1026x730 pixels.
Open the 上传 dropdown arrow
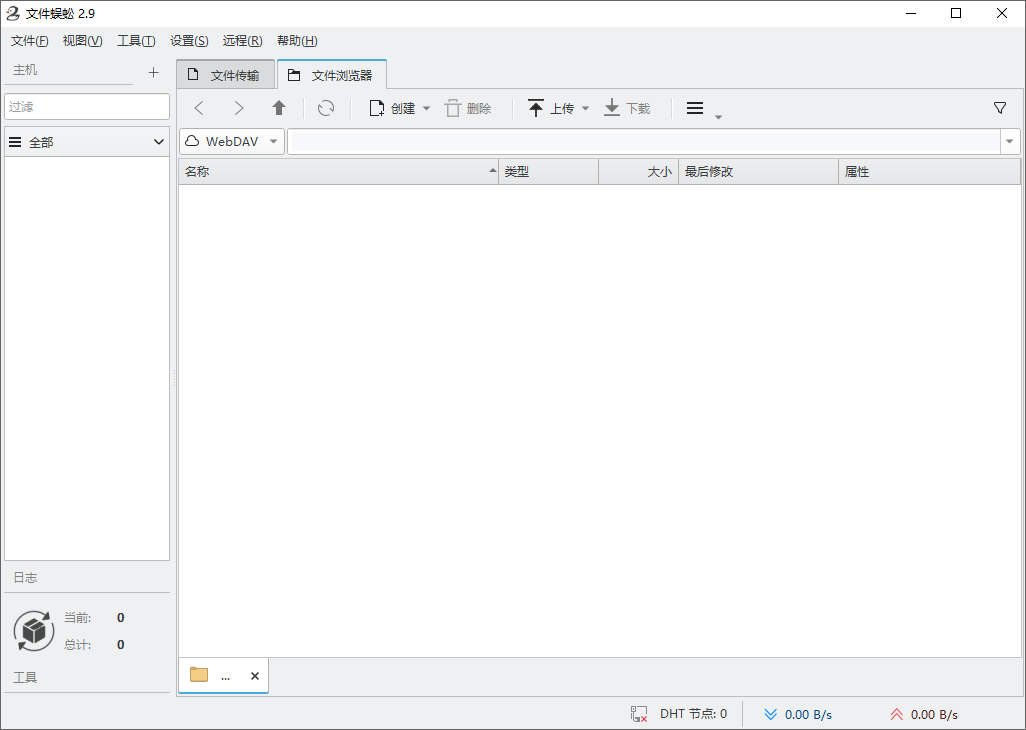pyautogui.click(x=586, y=109)
